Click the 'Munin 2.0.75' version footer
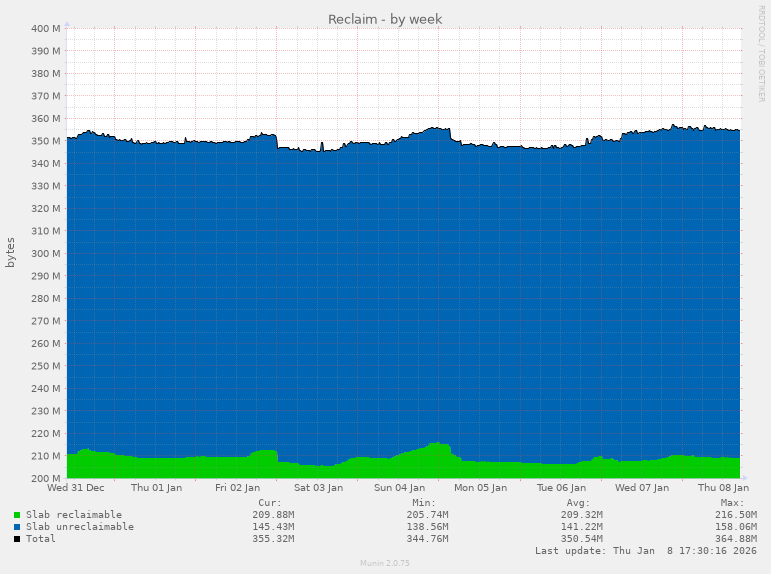Viewport: 771px width, 574px height. tap(385, 563)
